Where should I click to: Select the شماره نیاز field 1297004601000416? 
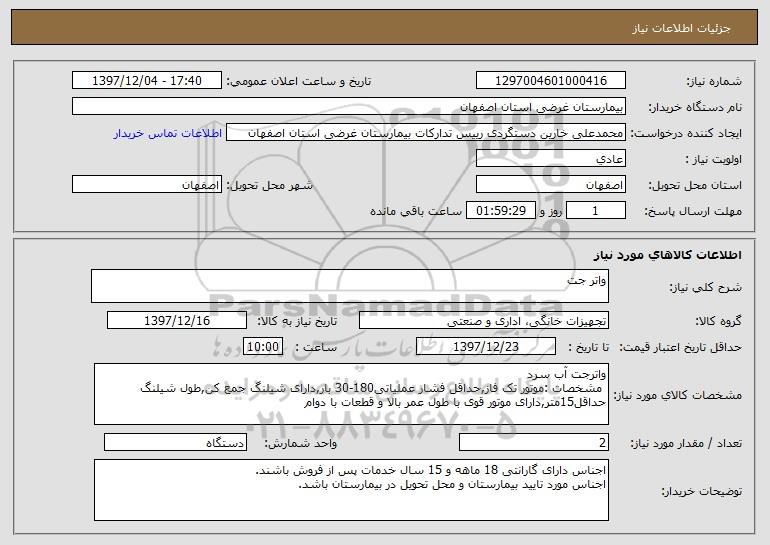(x=550, y=81)
